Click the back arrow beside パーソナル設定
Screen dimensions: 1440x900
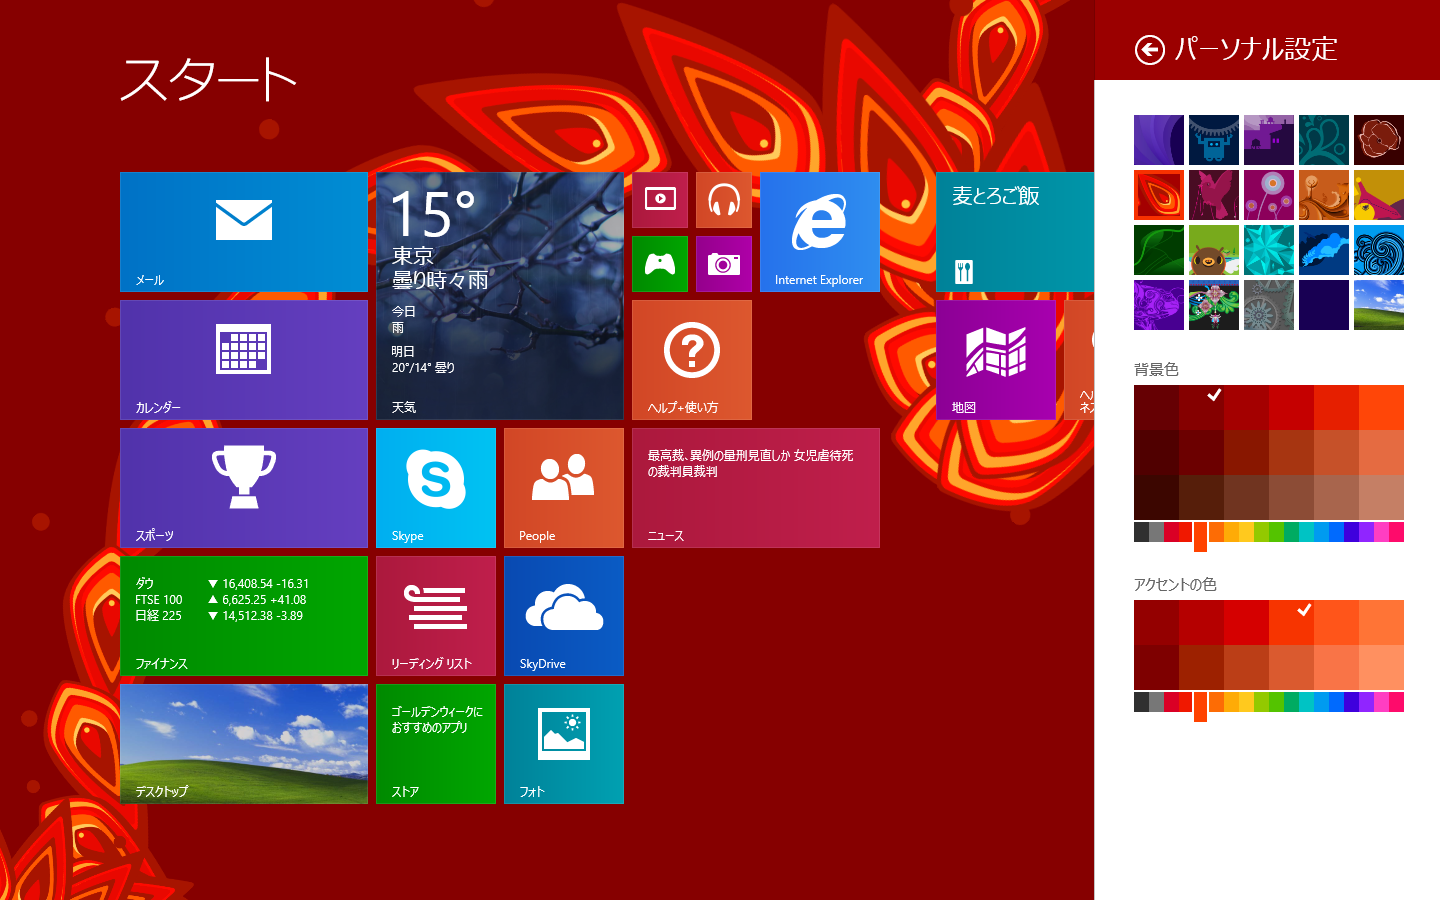[1150, 49]
